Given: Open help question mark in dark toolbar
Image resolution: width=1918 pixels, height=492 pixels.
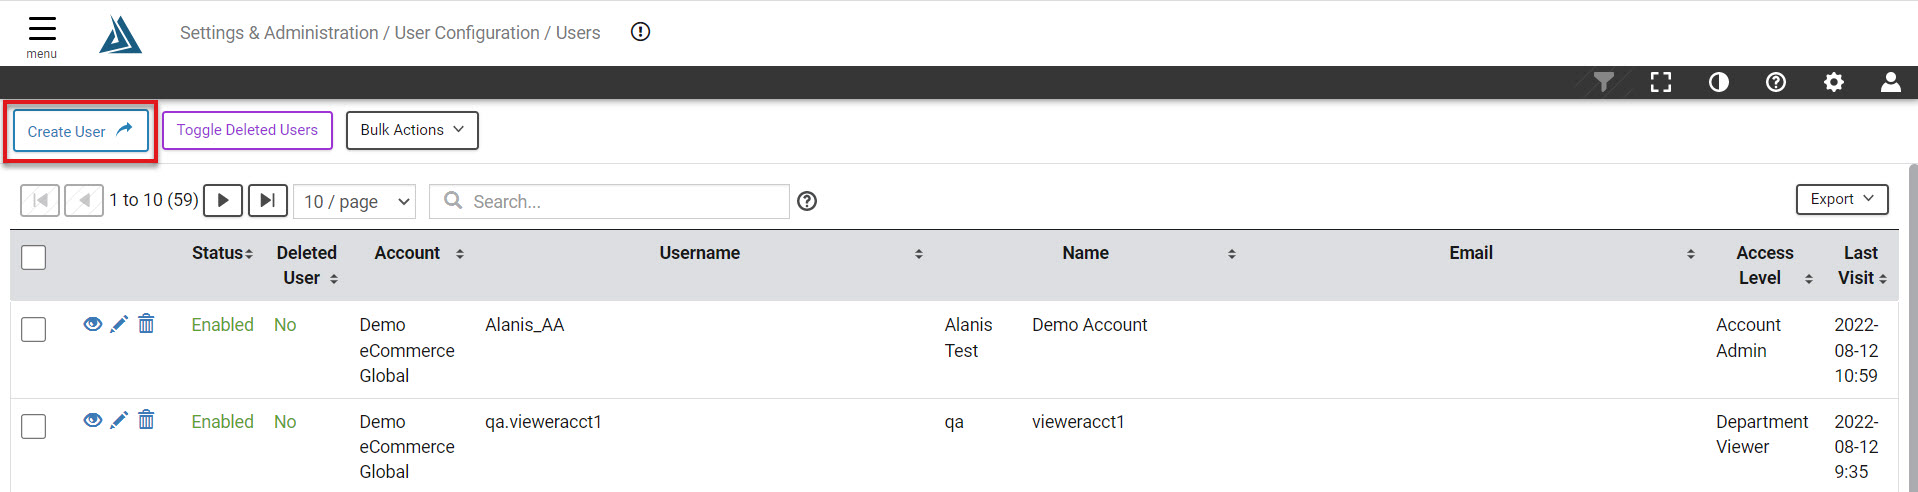Looking at the screenshot, I should point(1776,82).
